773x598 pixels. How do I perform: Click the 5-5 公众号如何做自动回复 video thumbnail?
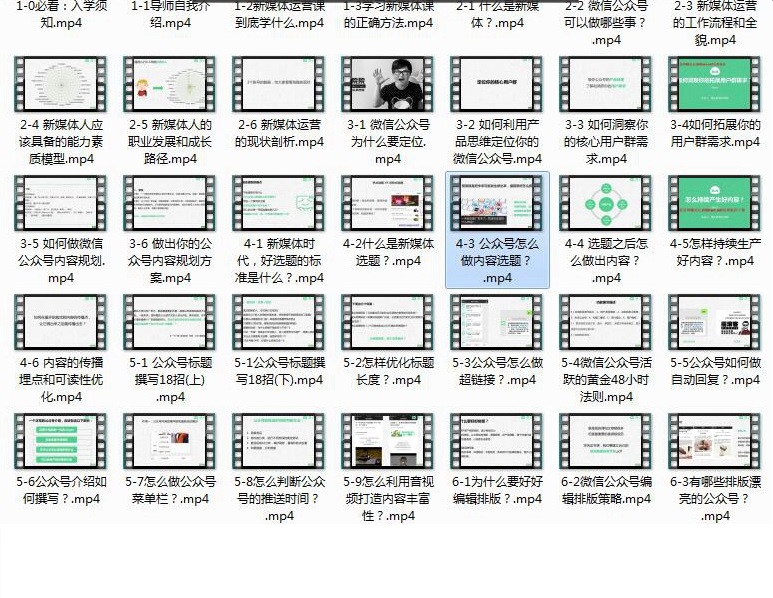pyautogui.click(x=715, y=323)
